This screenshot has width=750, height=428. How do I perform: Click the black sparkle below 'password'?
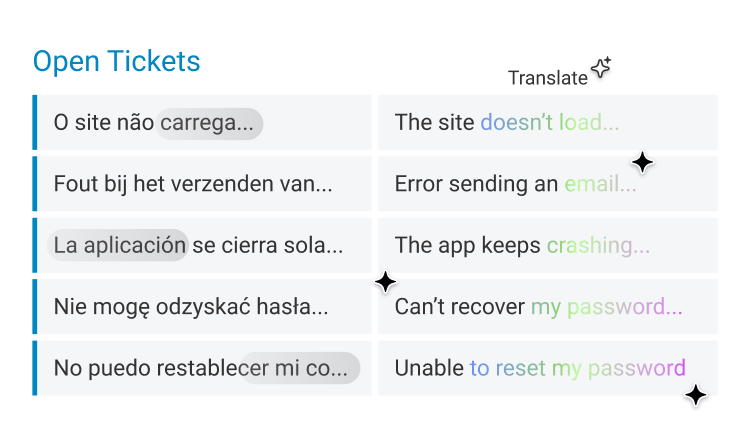(x=695, y=395)
